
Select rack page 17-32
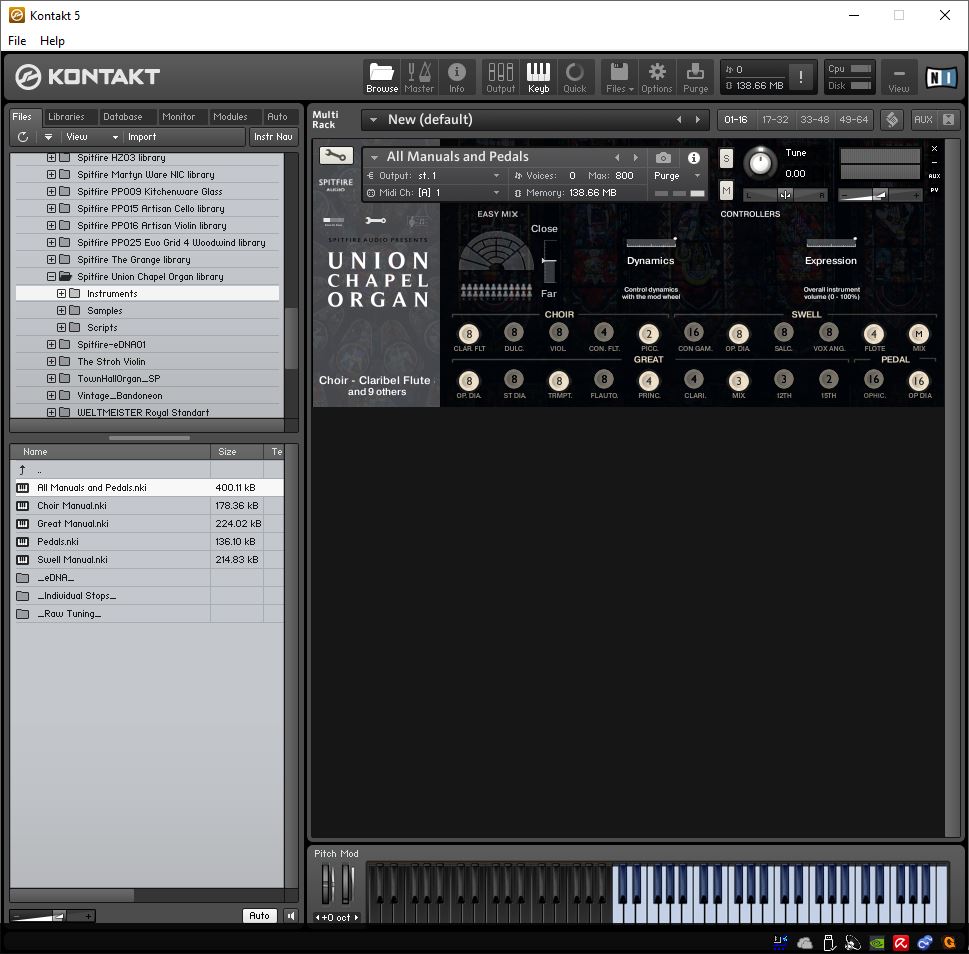point(775,119)
